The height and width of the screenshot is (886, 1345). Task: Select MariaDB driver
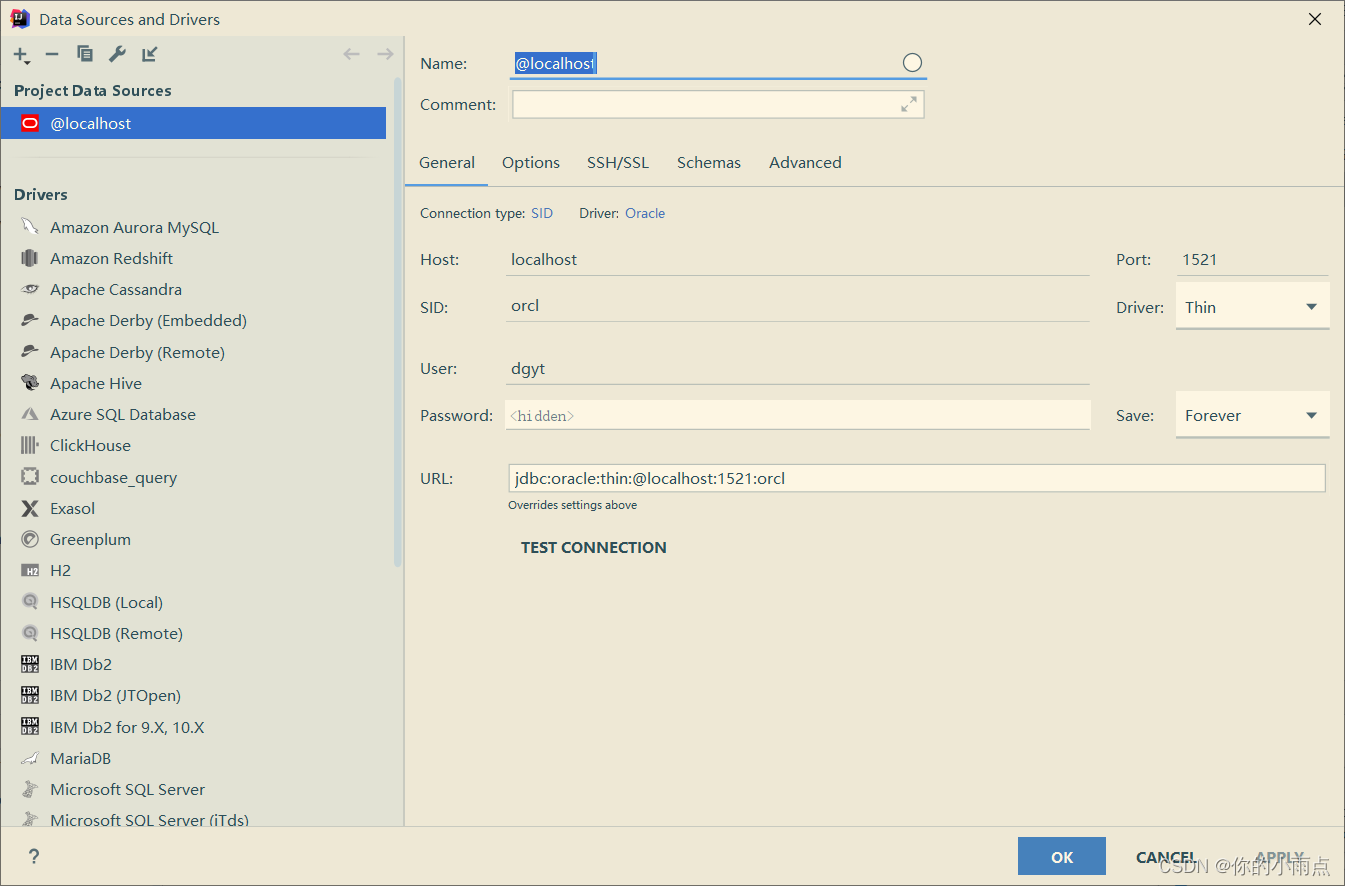pos(193,758)
